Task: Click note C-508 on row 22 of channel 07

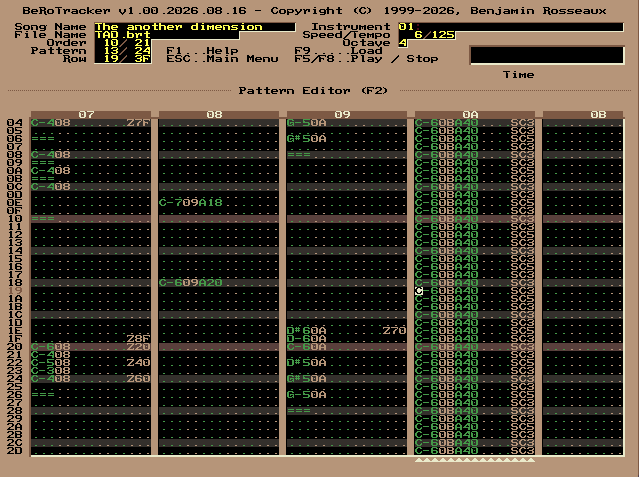Action: [51, 363]
